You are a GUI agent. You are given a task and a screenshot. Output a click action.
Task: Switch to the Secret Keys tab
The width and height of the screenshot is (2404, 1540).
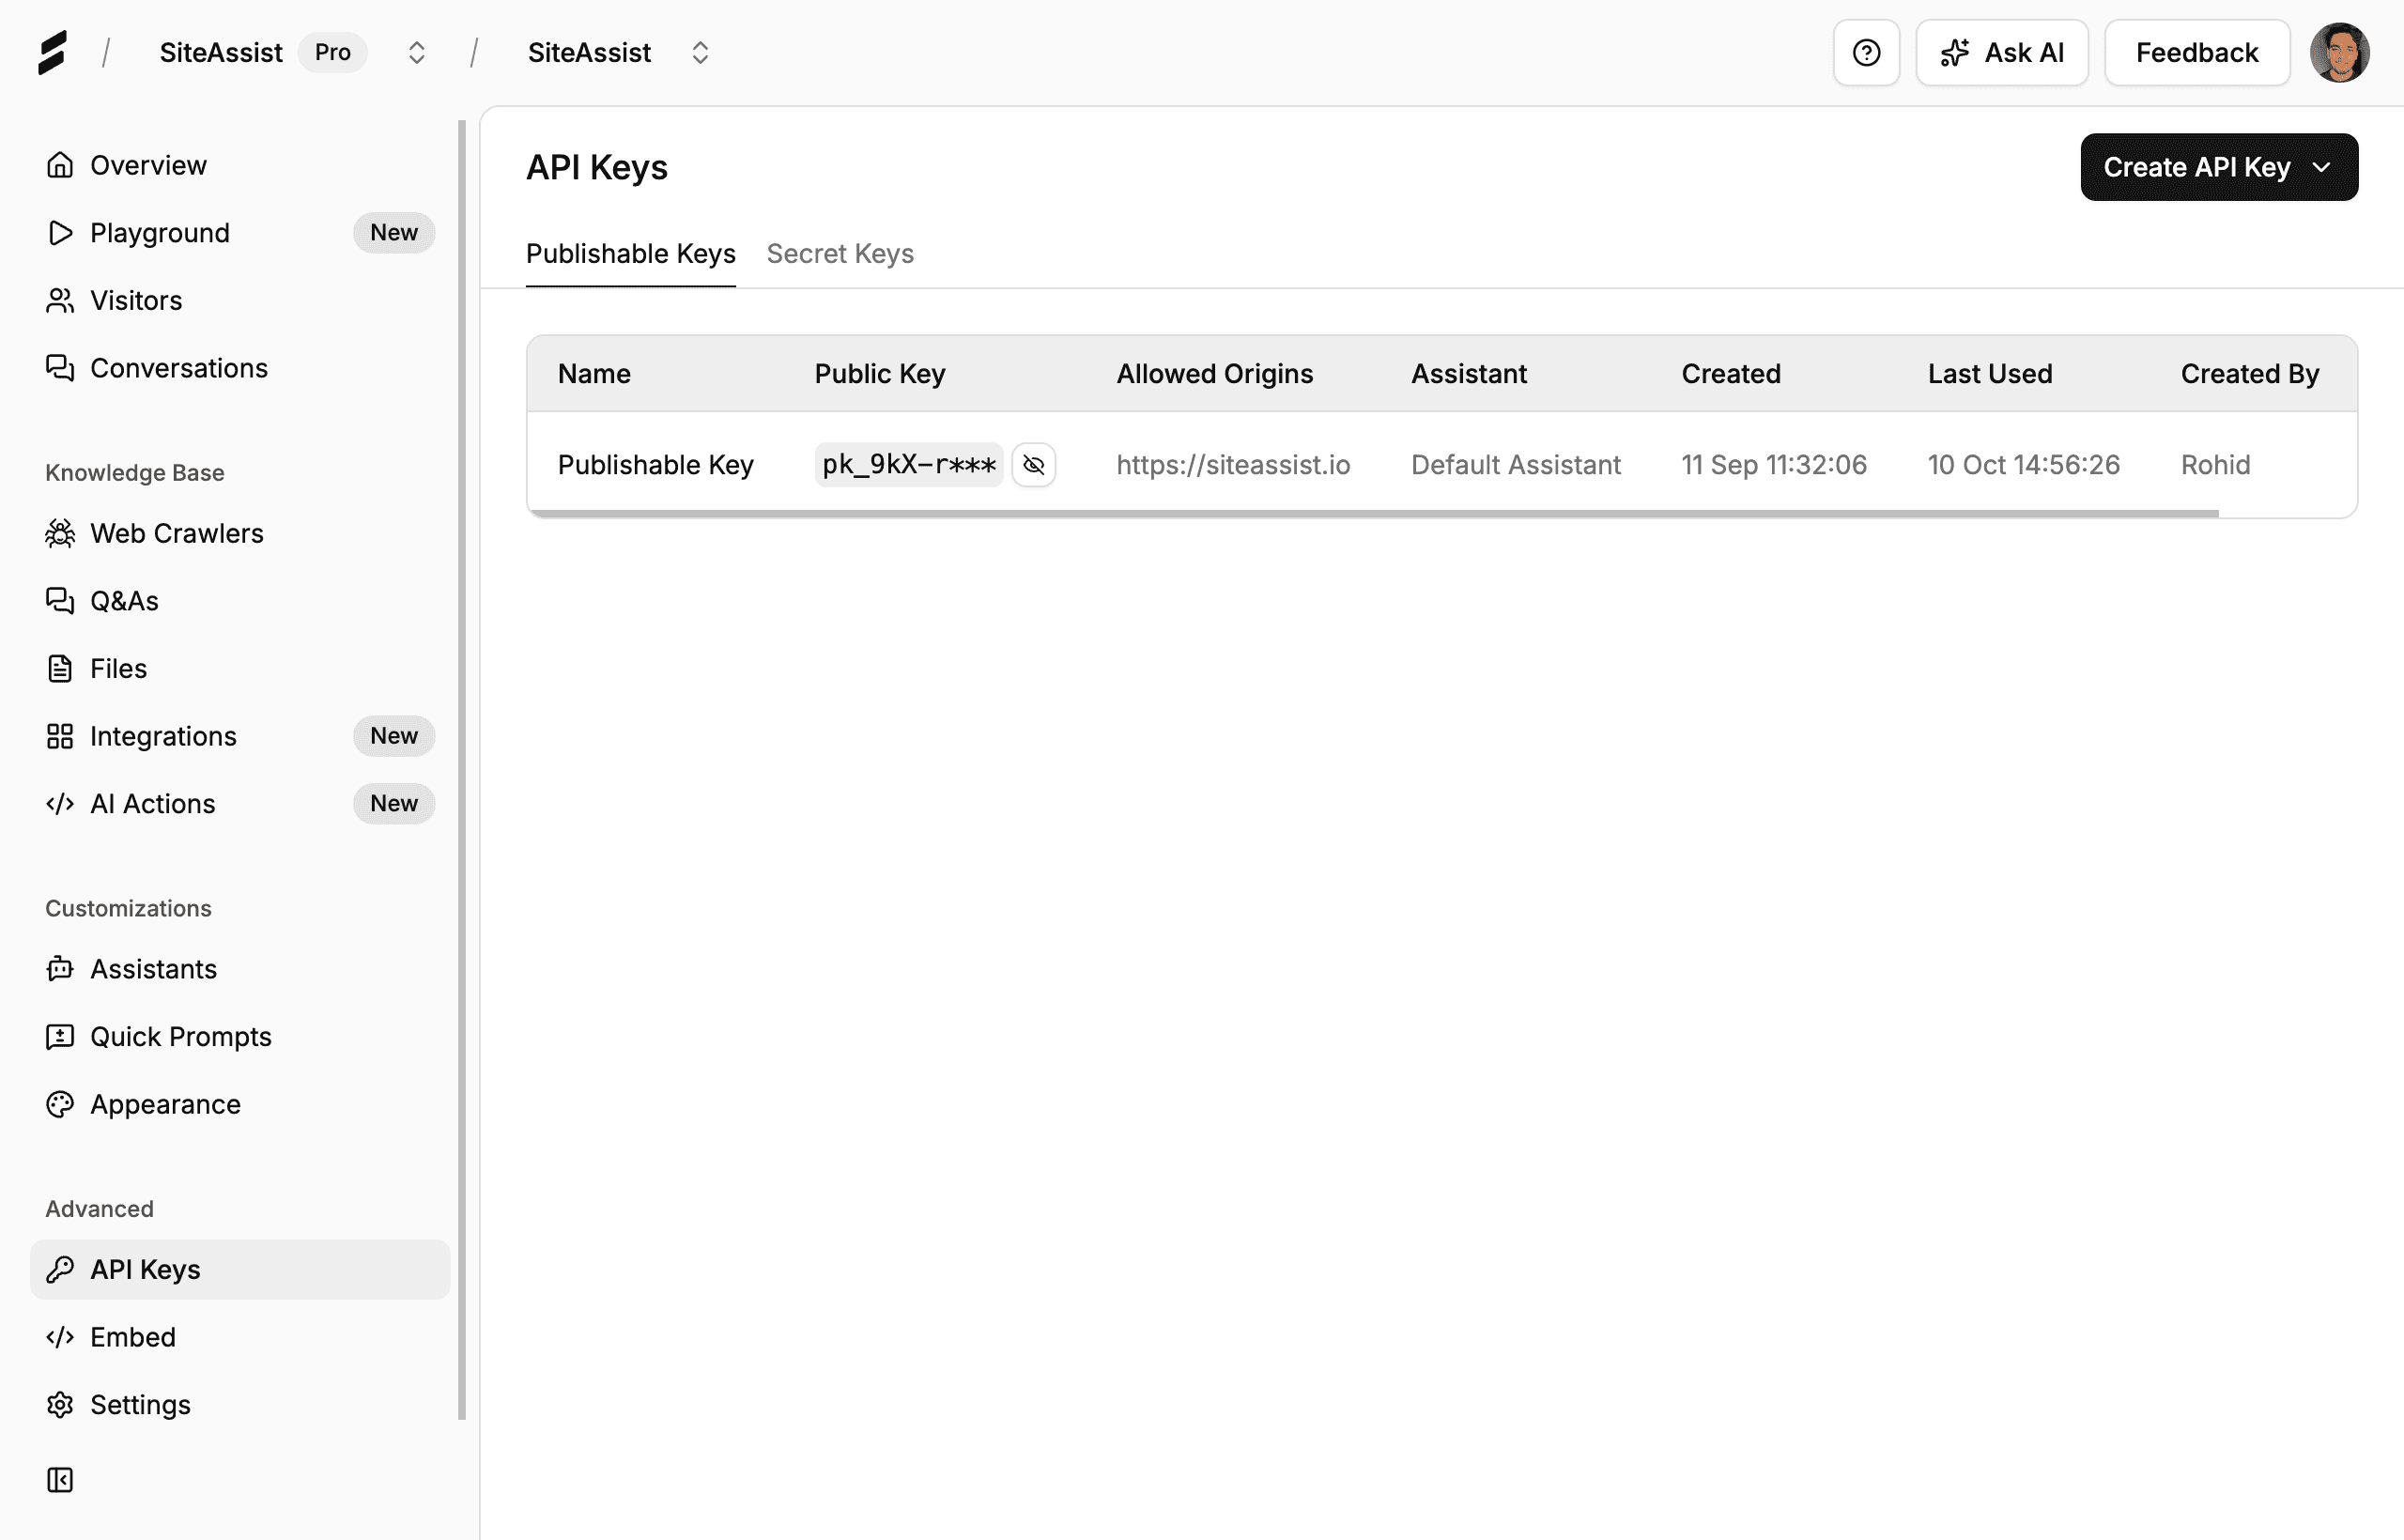click(x=840, y=254)
